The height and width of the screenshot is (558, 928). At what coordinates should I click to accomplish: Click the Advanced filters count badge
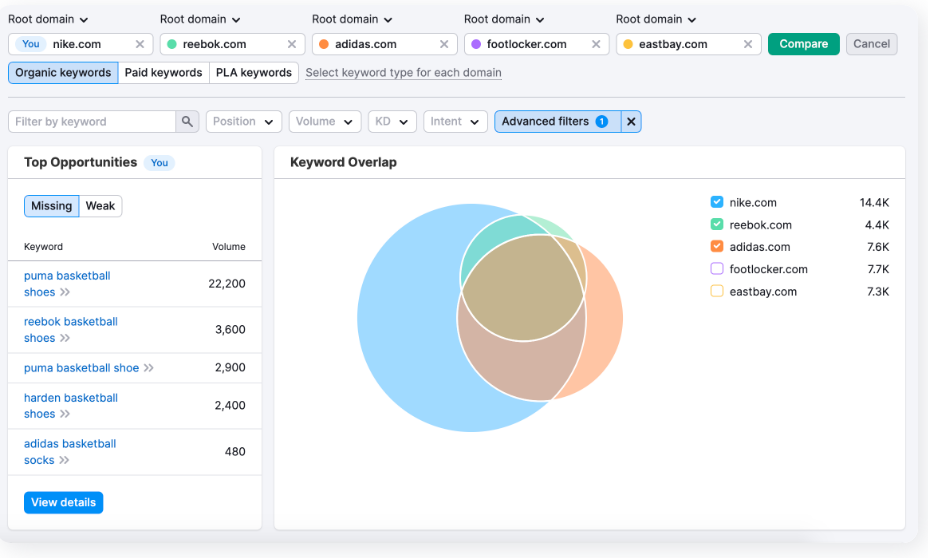[601, 121]
